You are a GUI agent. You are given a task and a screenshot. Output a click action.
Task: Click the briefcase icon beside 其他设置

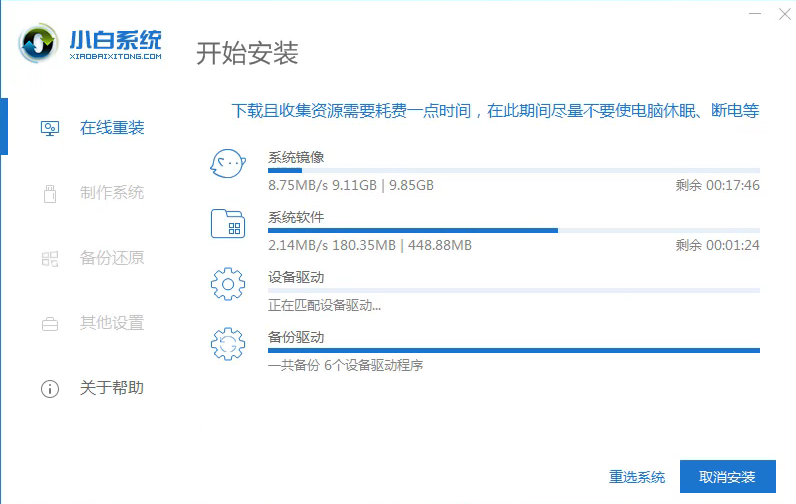[49, 323]
